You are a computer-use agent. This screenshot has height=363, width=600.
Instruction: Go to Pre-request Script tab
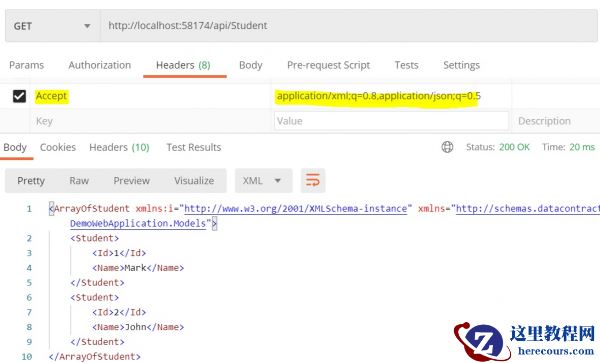point(328,65)
